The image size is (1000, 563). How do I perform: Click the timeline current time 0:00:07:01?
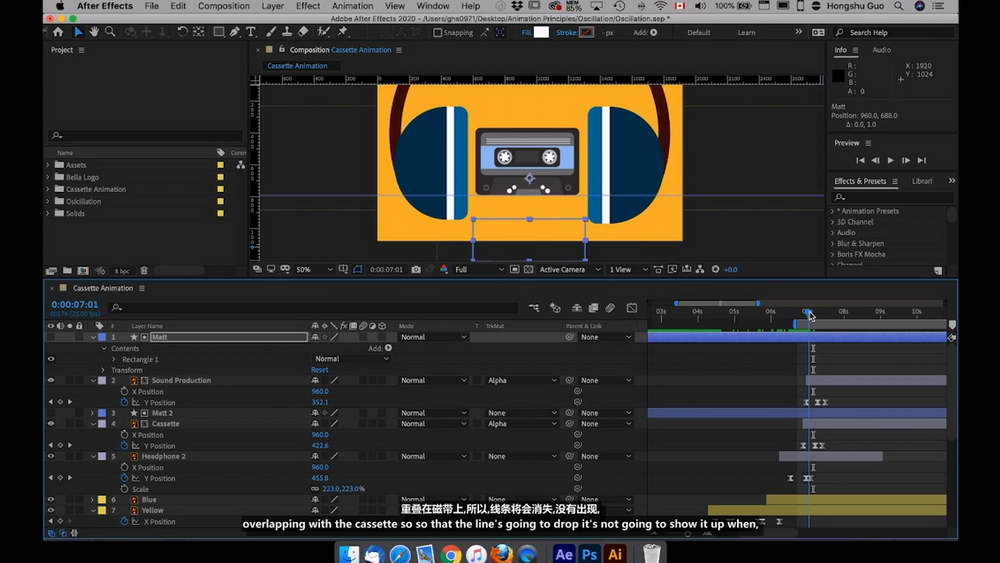[x=75, y=305]
